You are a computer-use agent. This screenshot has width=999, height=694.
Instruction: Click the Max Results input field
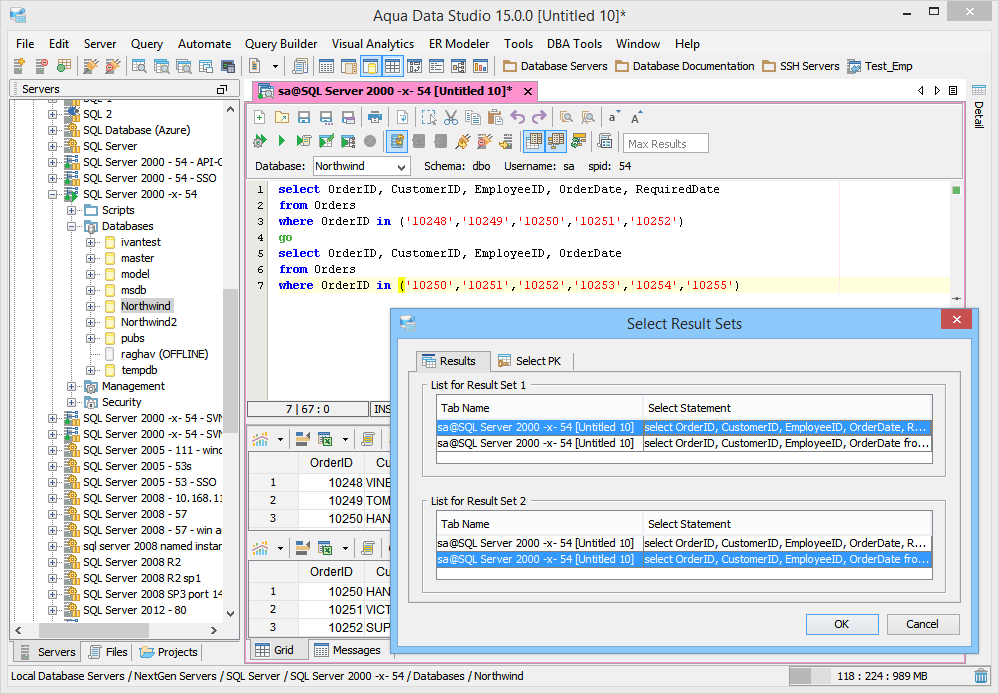tap(665, 144)
